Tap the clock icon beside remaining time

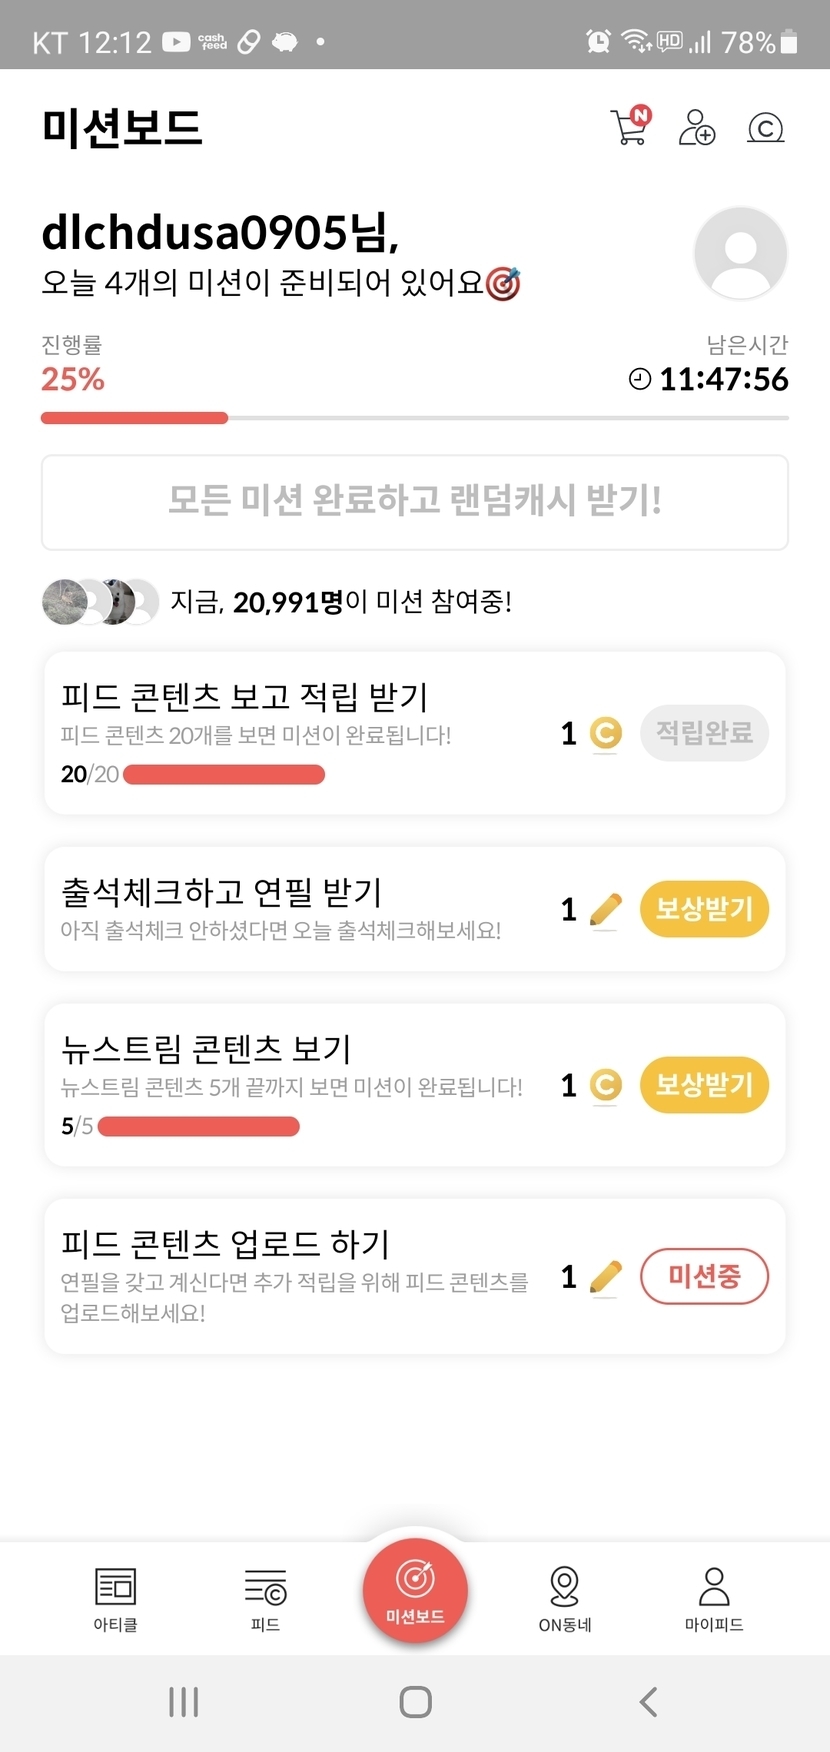[640, 379]
